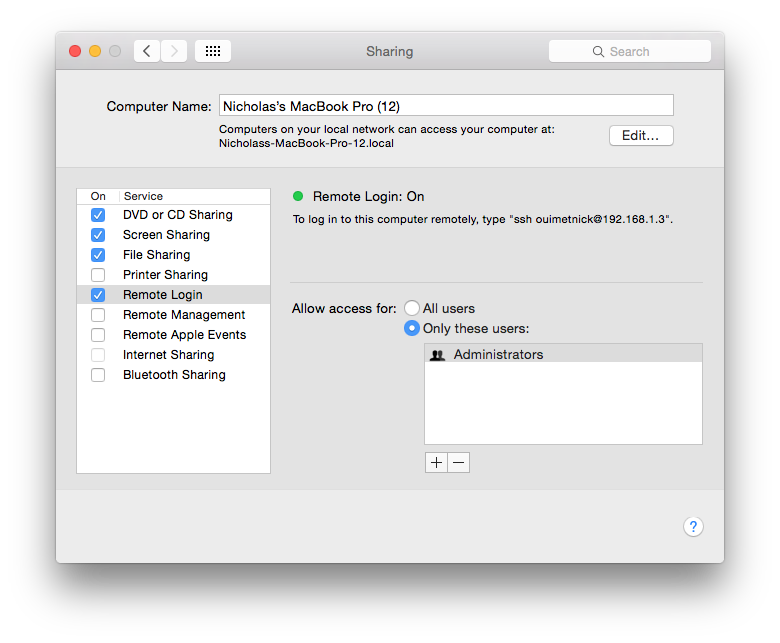Click the Administrators group icon
The width and height of the screenshot is (780, 643).
(437, 355)
